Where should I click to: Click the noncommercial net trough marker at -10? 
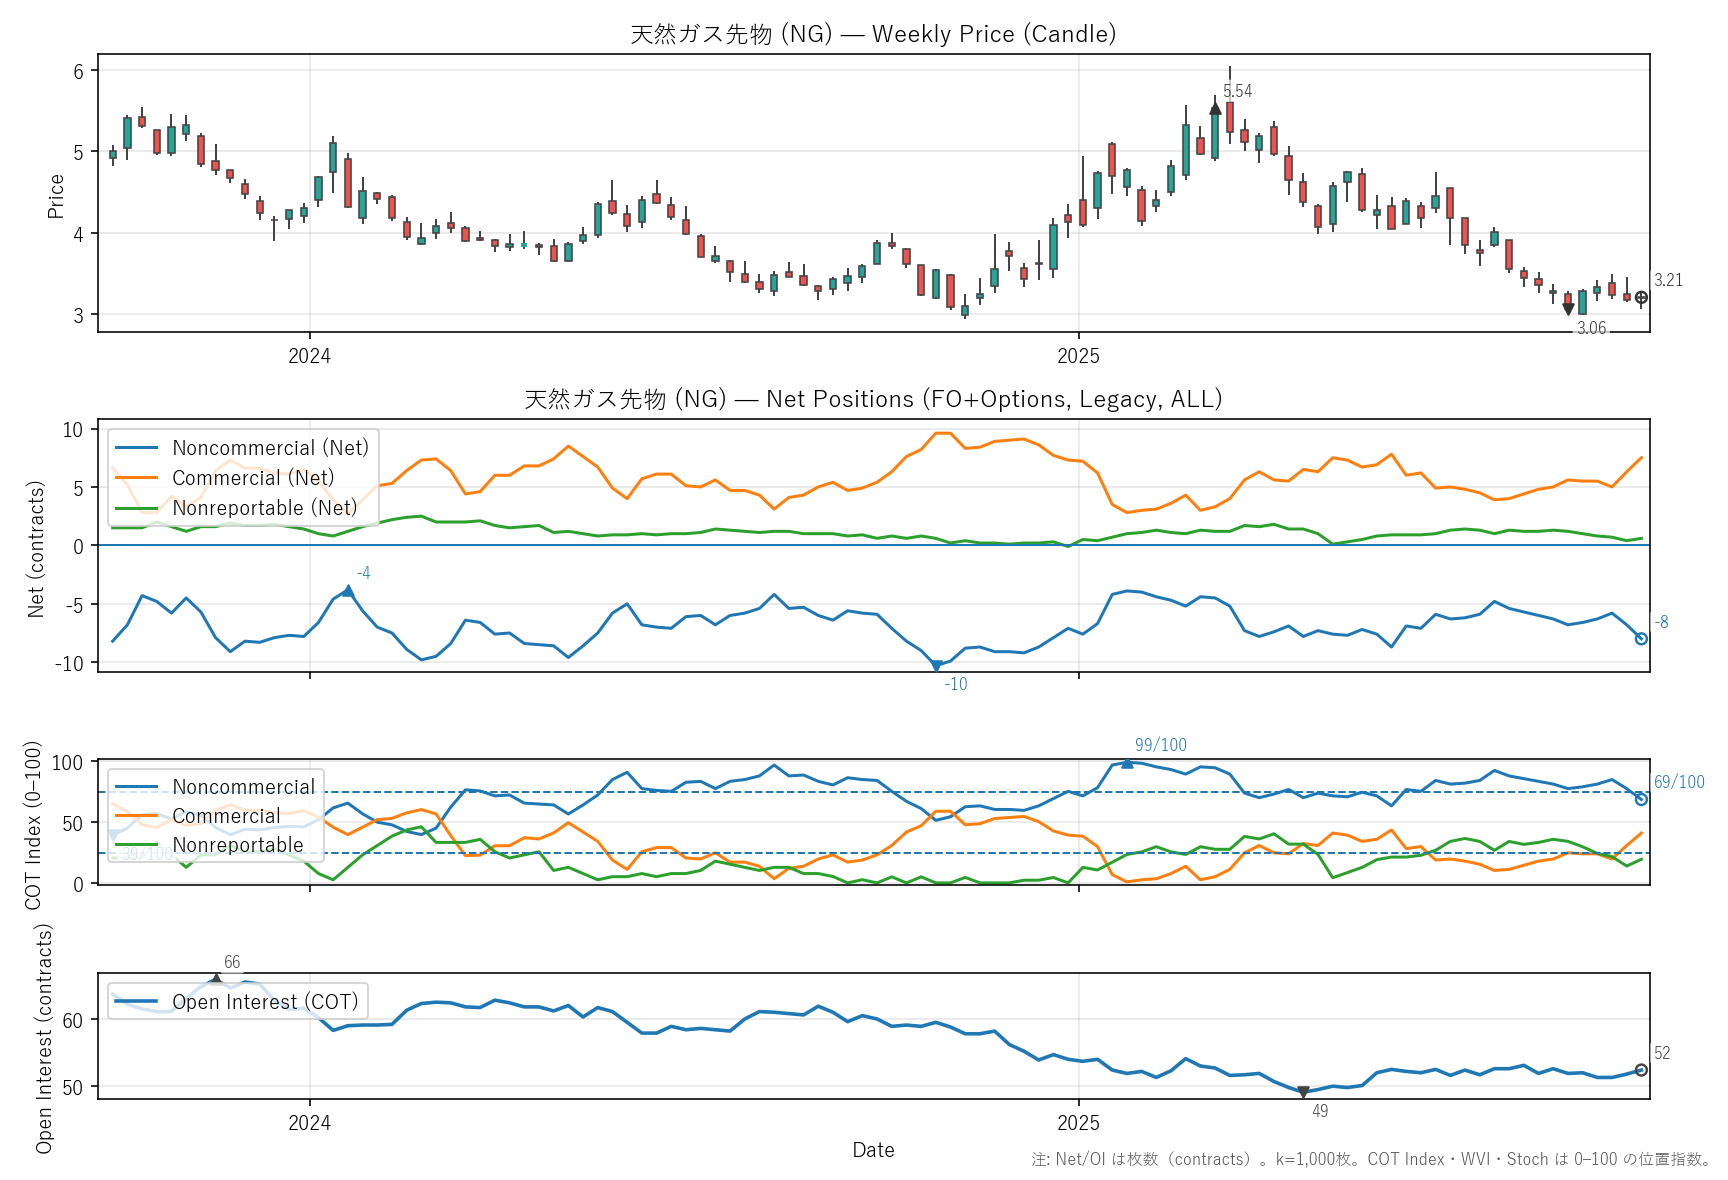pos(937,665)
